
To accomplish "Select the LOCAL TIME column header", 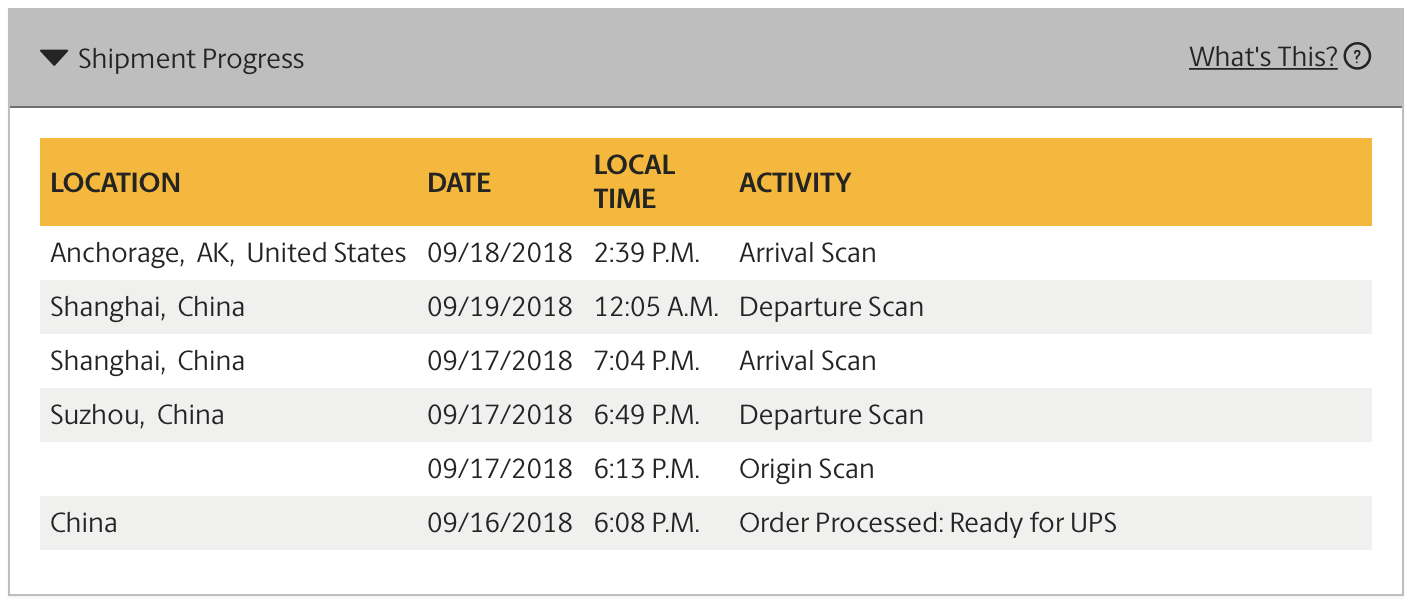I will tap(634, 181).
